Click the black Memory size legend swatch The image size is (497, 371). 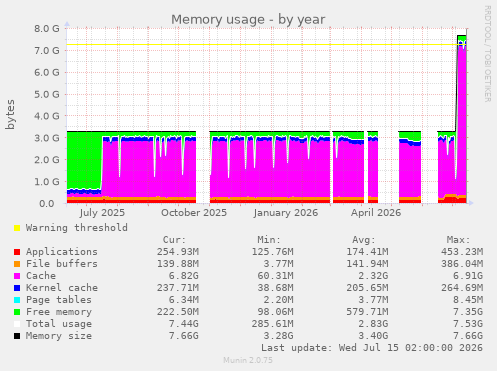(x=17, y=336)
